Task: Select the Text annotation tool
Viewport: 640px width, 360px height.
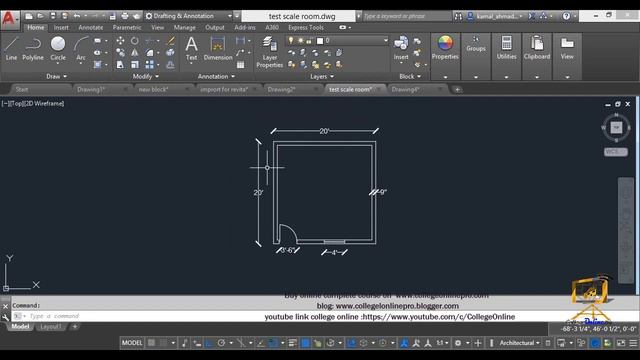Action: [x=191, y=49]
